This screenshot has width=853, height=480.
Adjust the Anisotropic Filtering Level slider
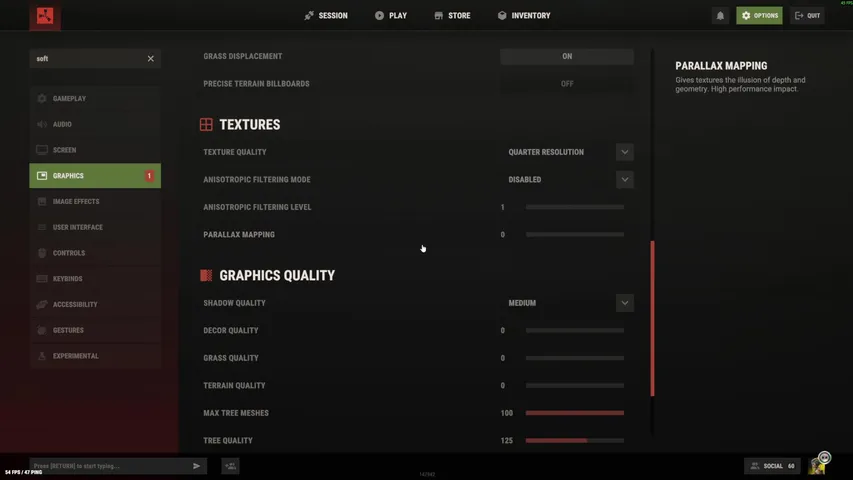(574, 207)
